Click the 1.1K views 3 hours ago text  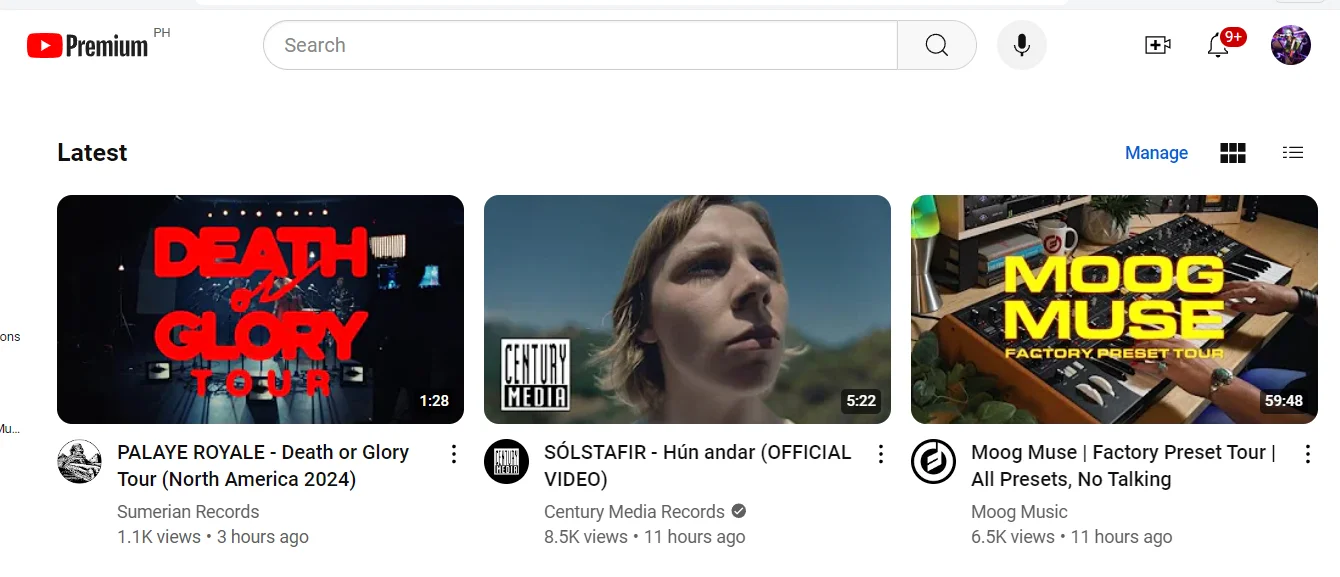tap(213, 537)
